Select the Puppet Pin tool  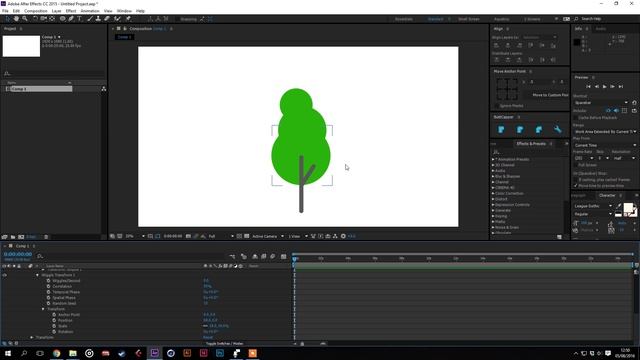(x=128, y=19)
